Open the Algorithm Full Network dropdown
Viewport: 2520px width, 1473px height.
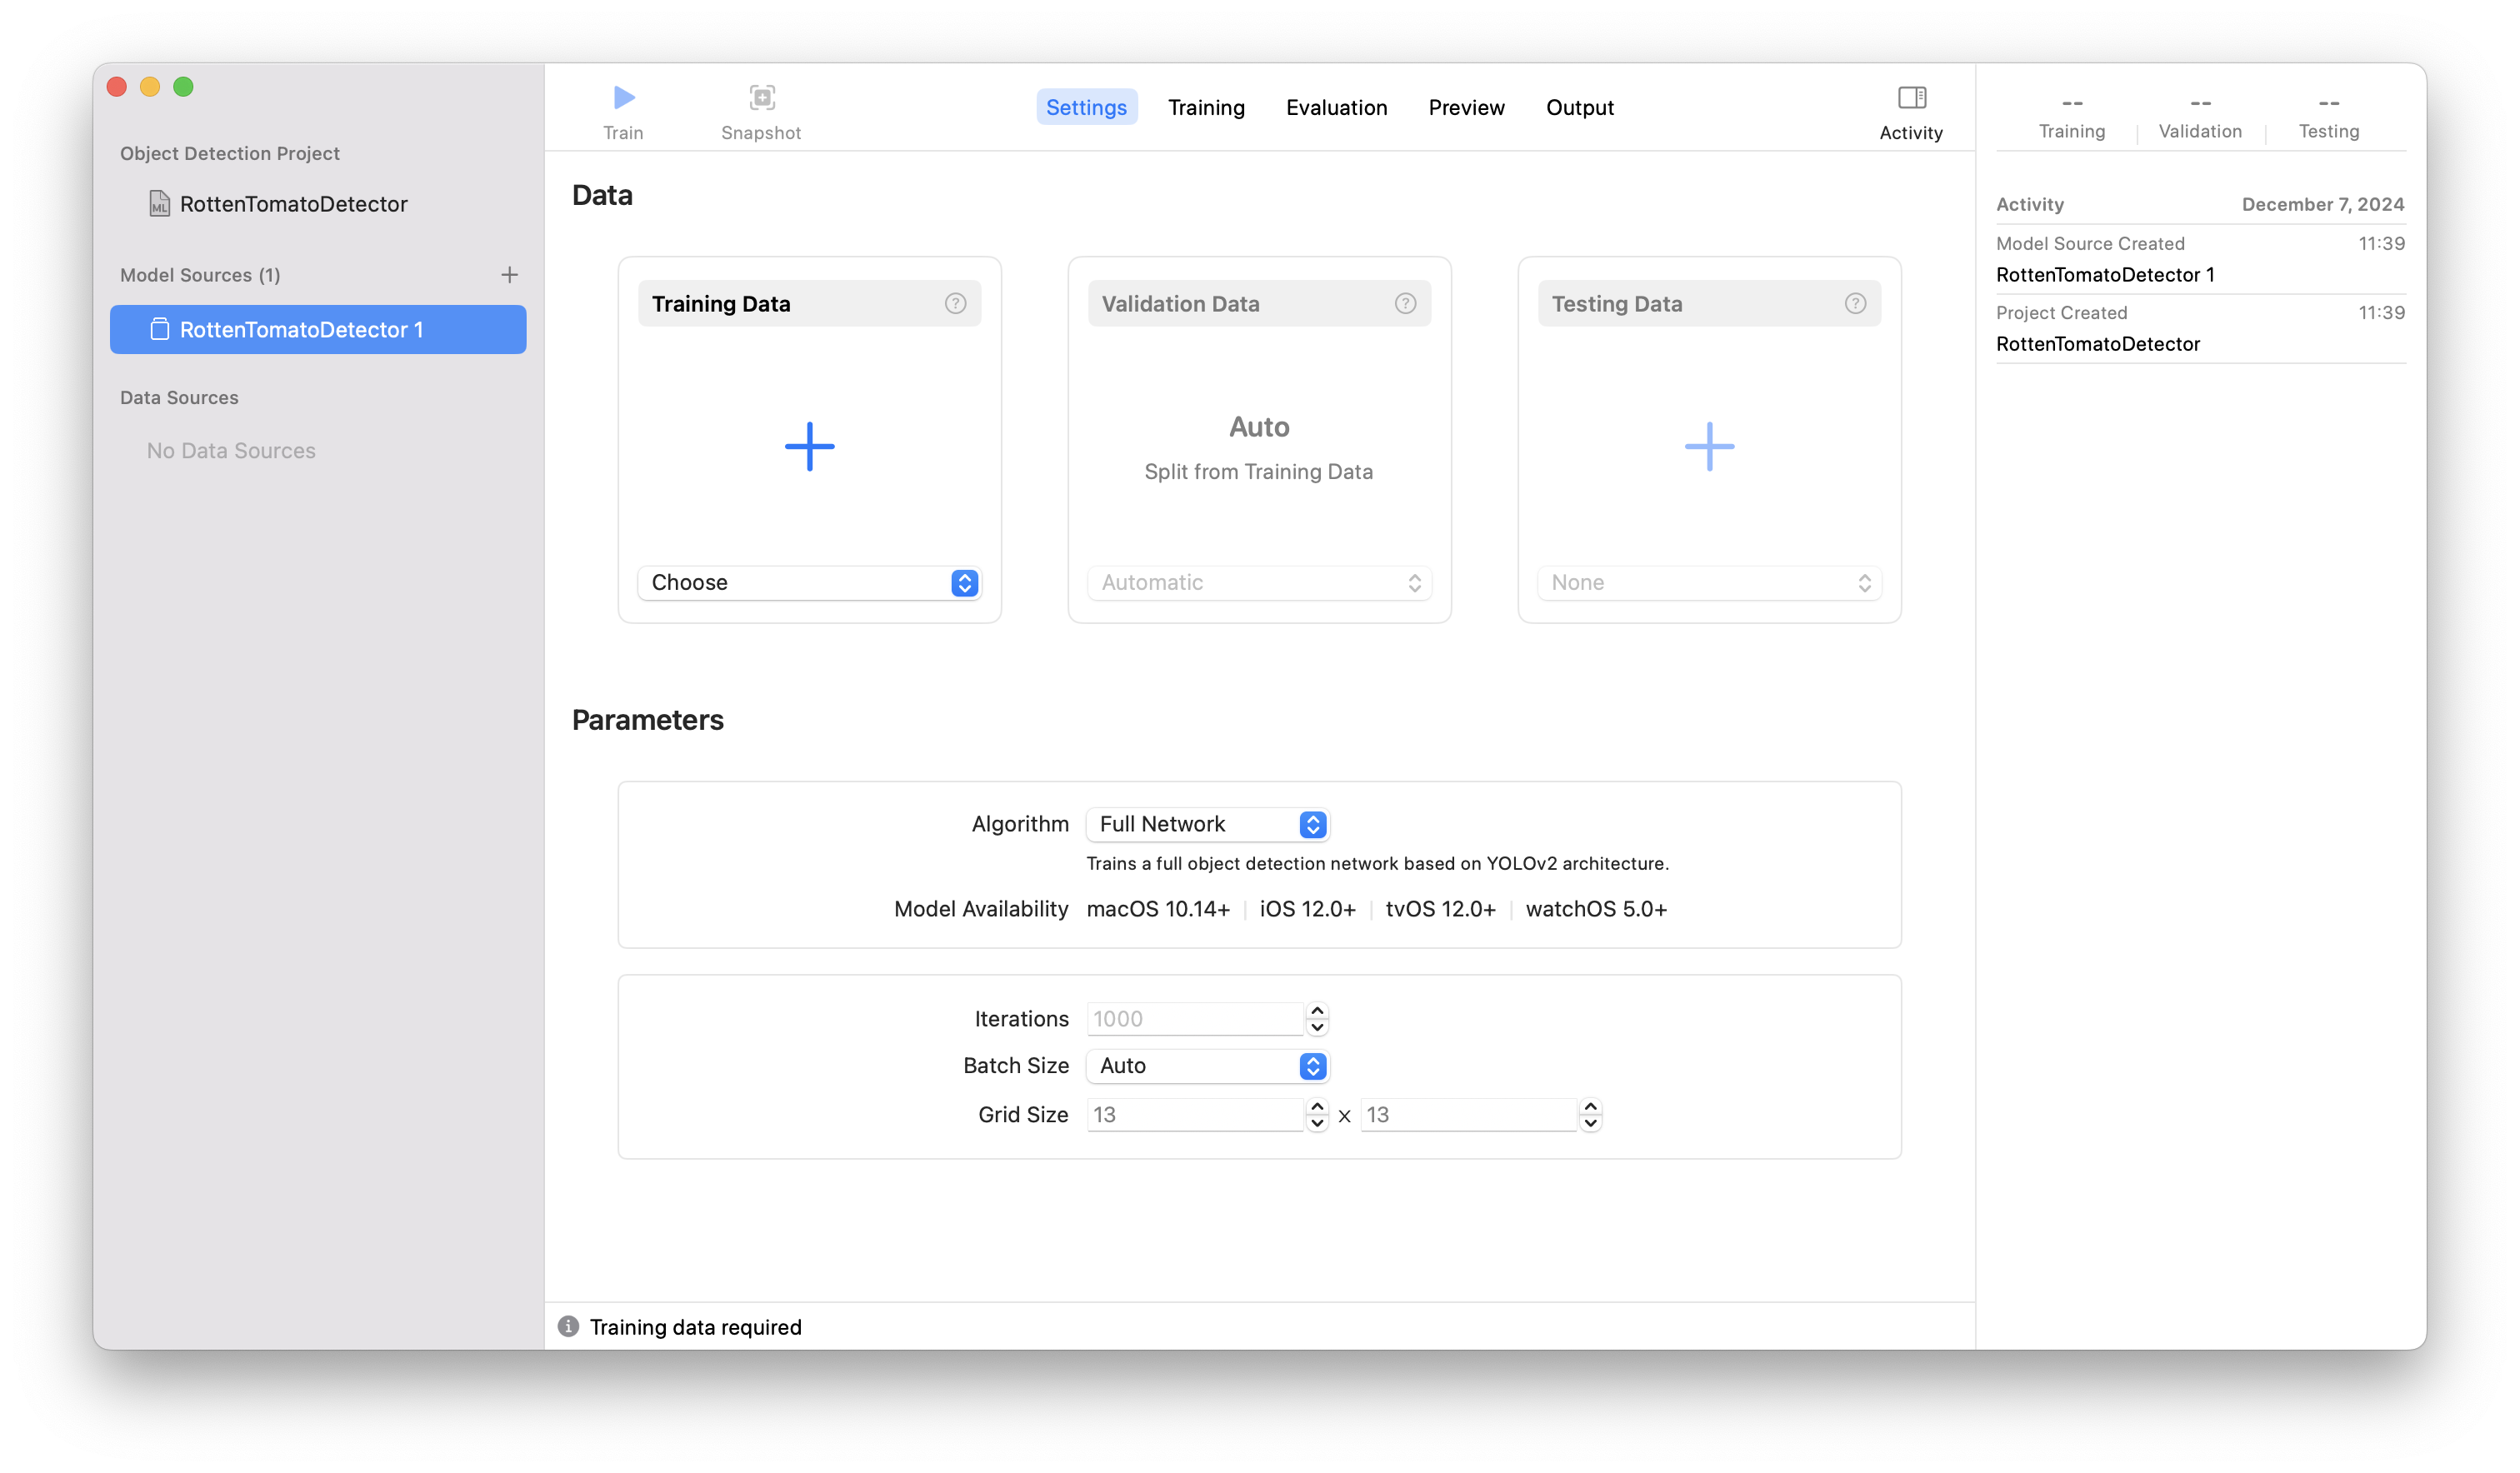pos(1207,824)
